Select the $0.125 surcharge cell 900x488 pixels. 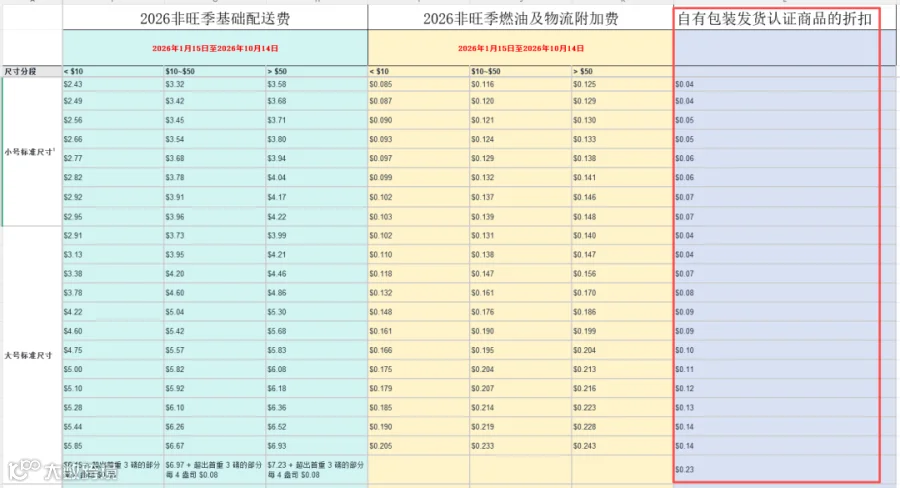pyautogui.click(x=622, y=84)
